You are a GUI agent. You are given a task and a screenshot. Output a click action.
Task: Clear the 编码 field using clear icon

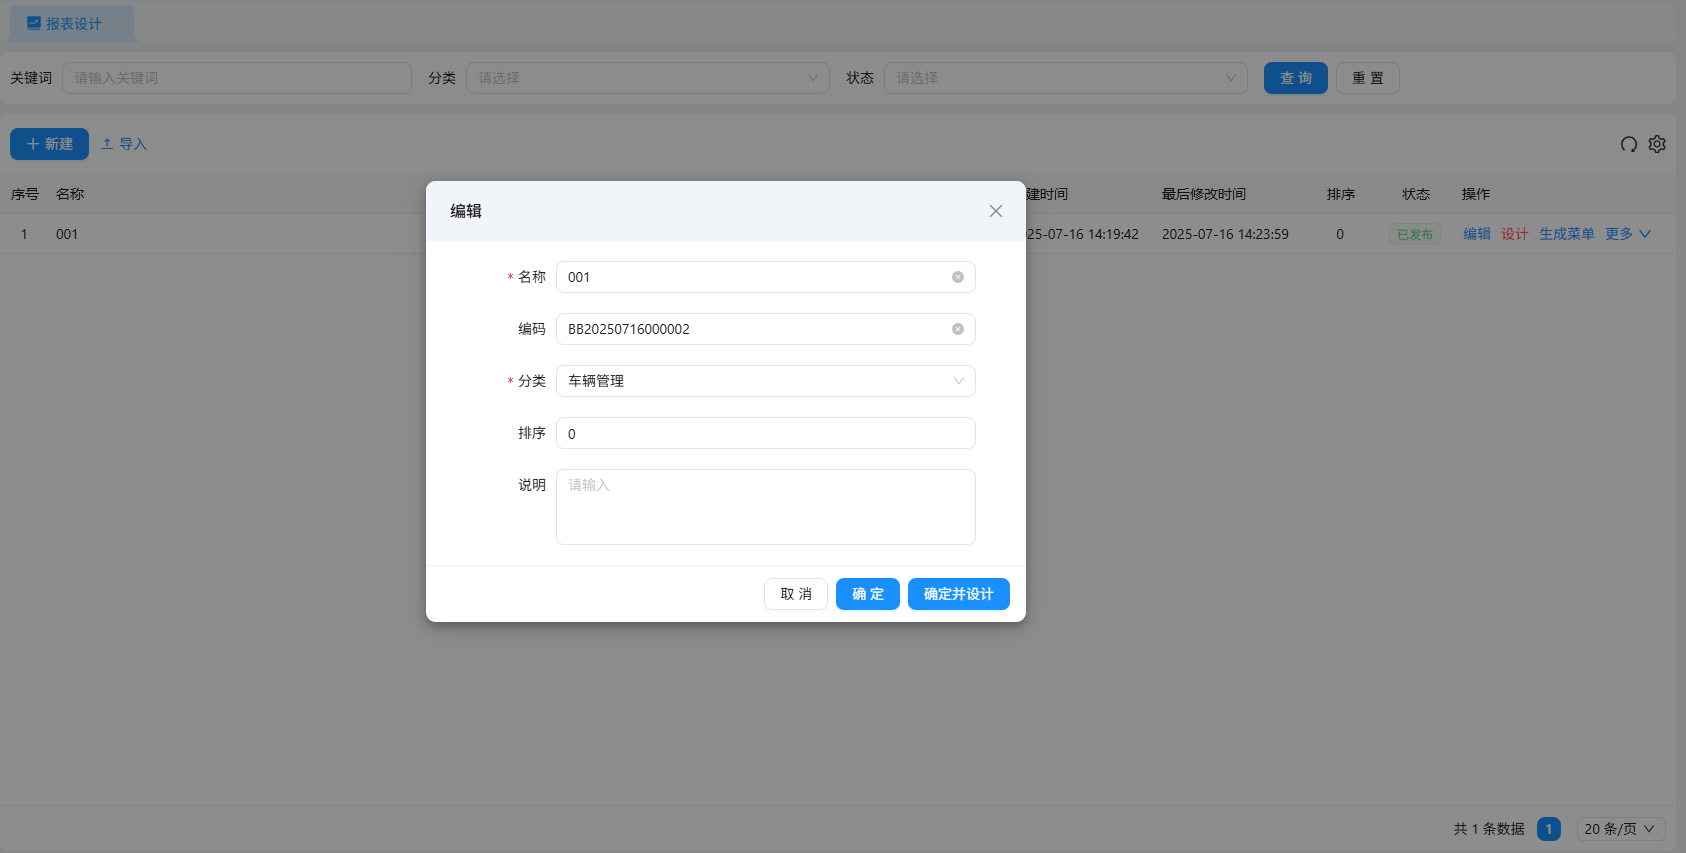click(957, 329)
